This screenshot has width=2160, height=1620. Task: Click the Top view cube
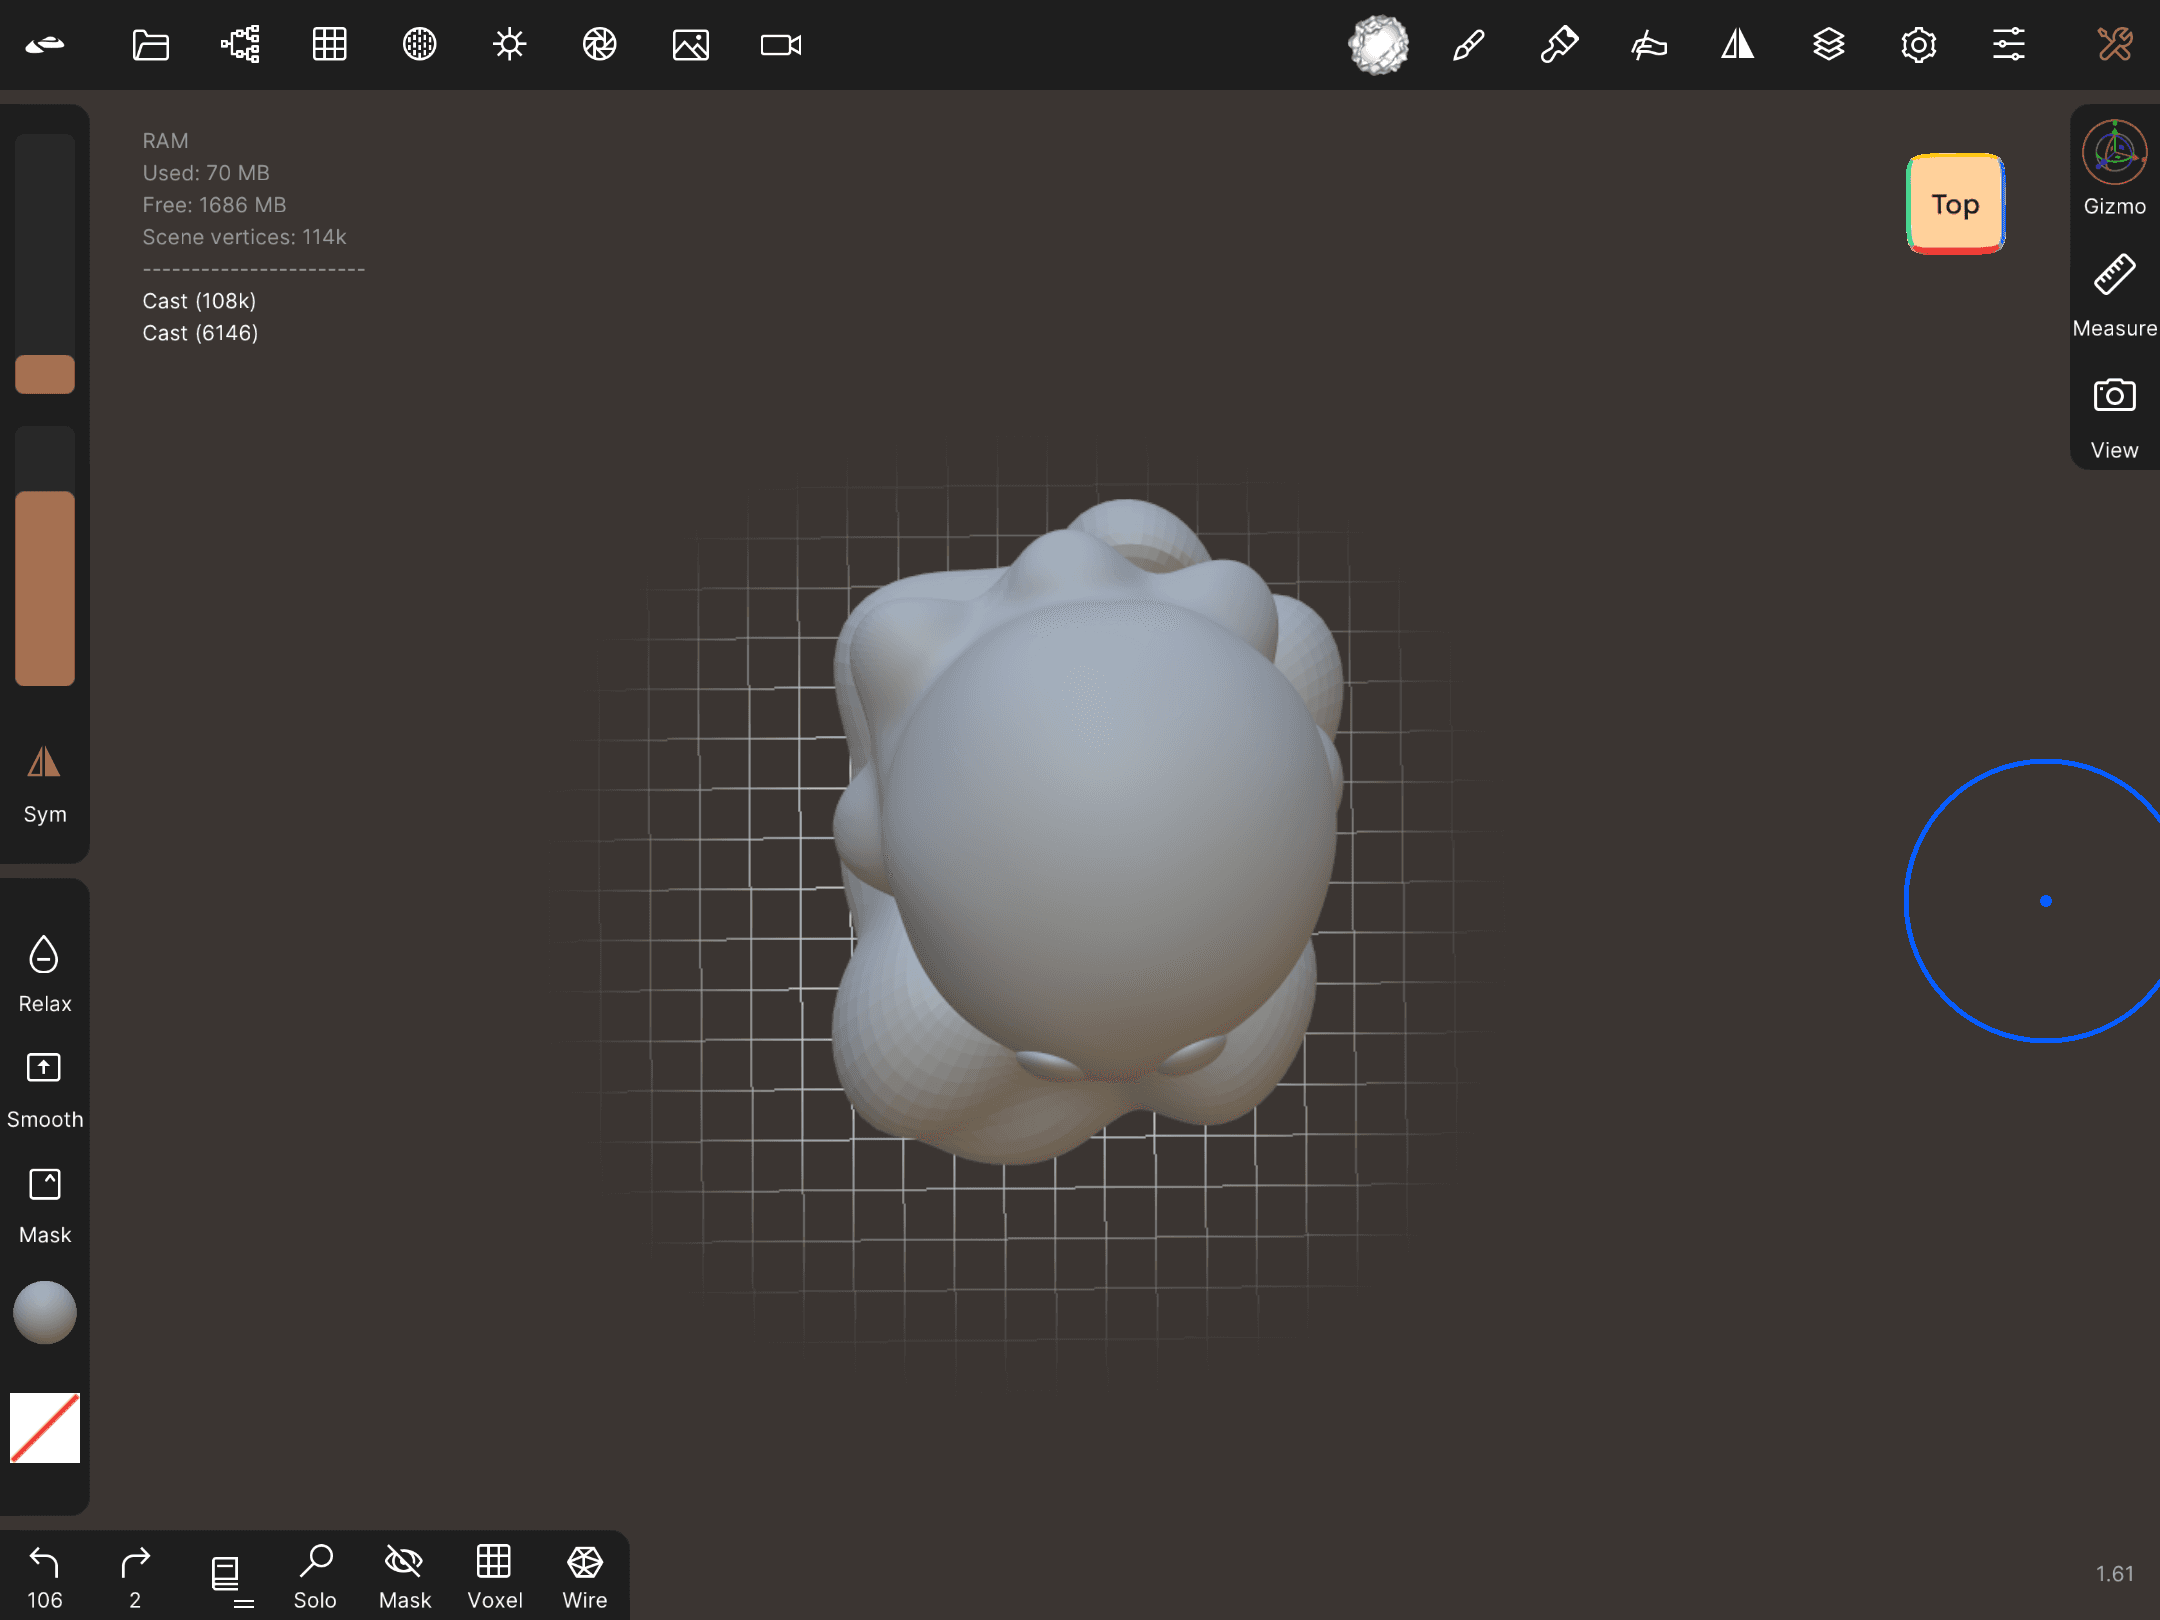pos(1955,204)
